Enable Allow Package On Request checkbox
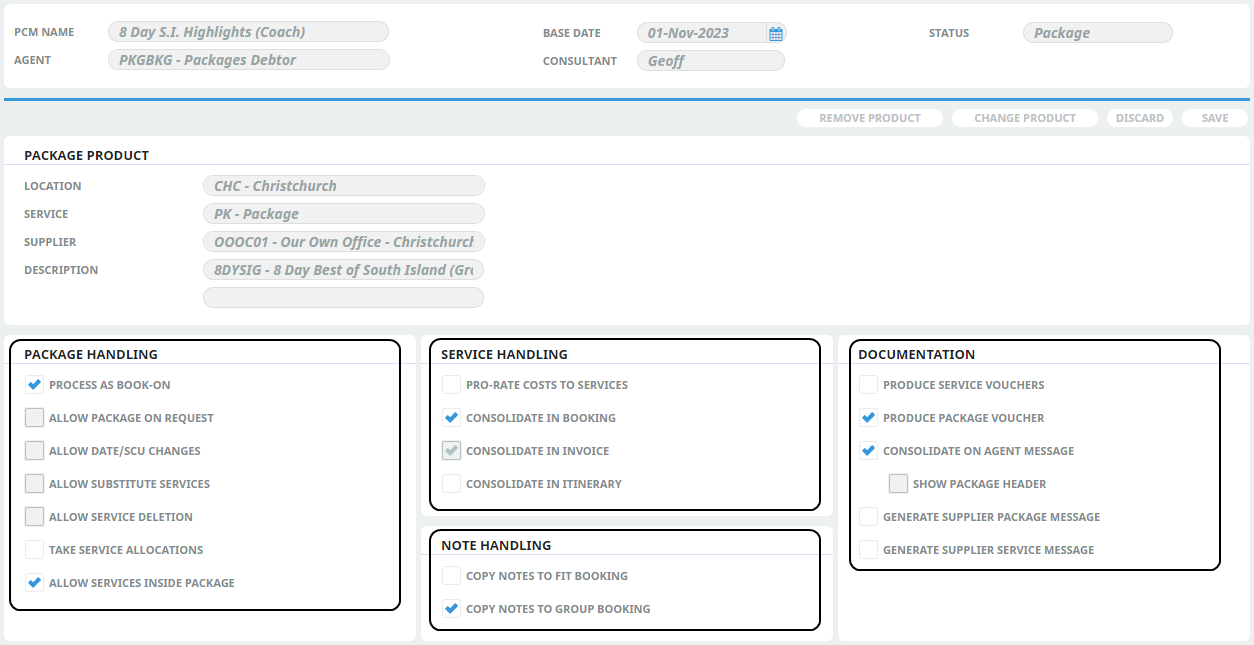This screenshot has height=645, width=1254. click(35, 418)
